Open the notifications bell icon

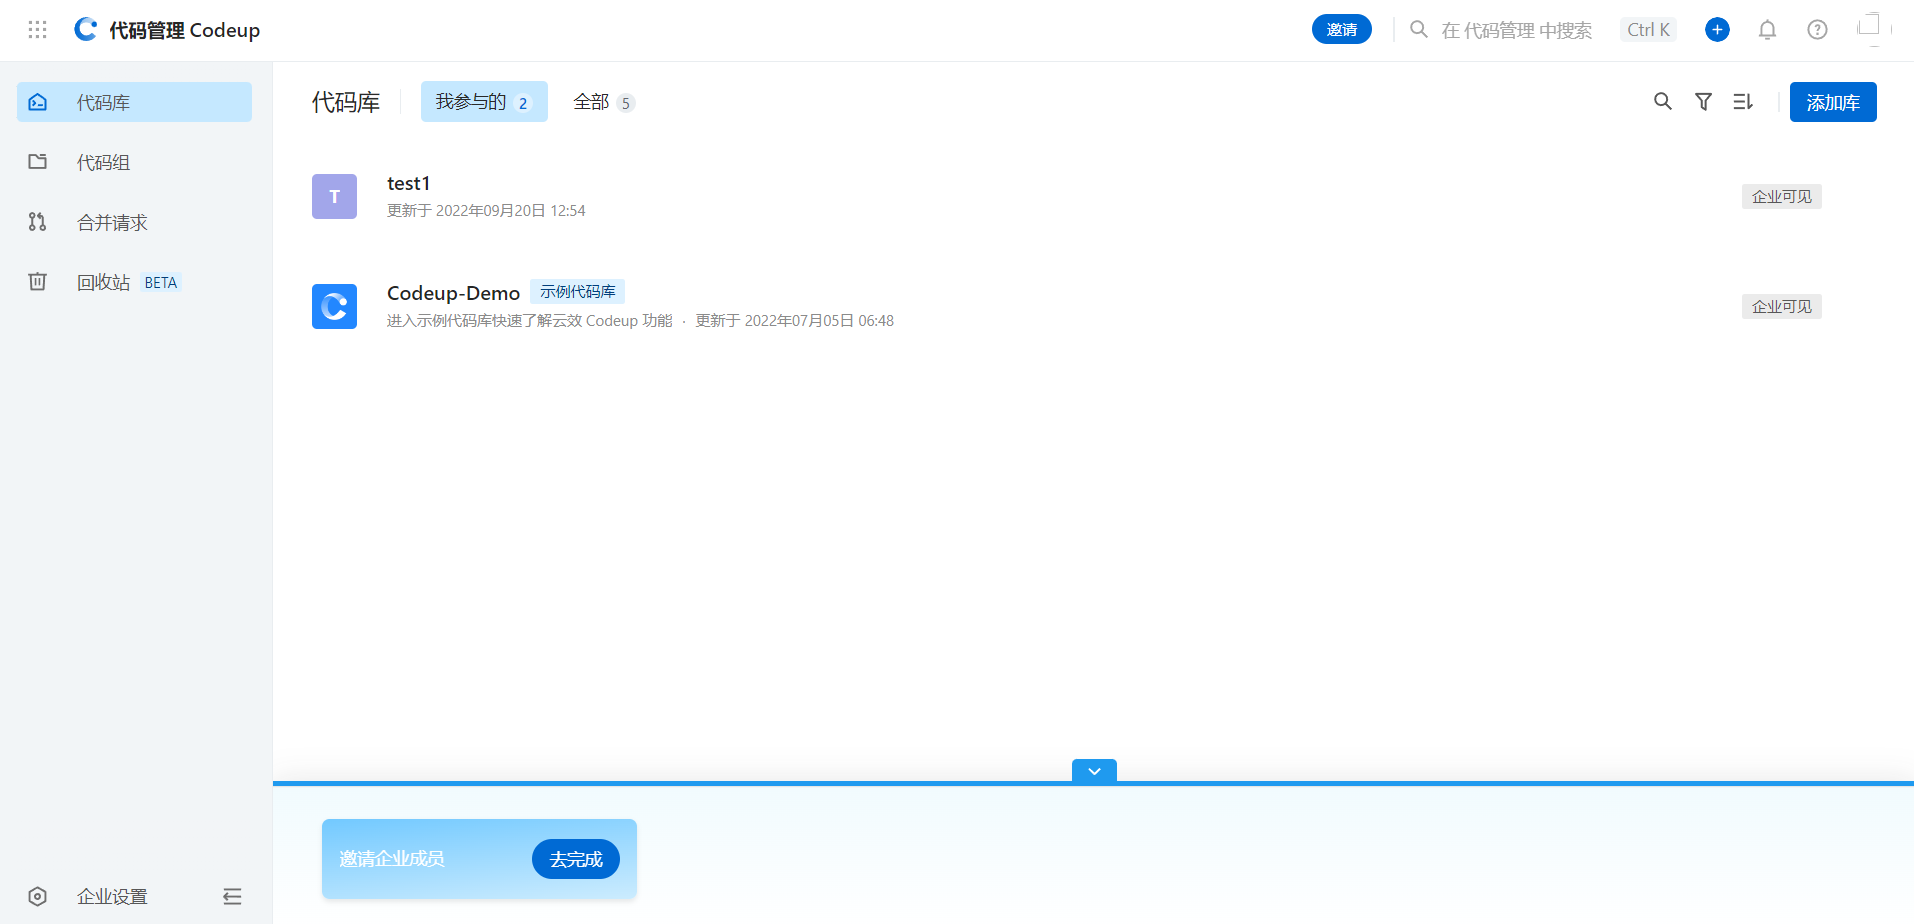coord(1767,30)
